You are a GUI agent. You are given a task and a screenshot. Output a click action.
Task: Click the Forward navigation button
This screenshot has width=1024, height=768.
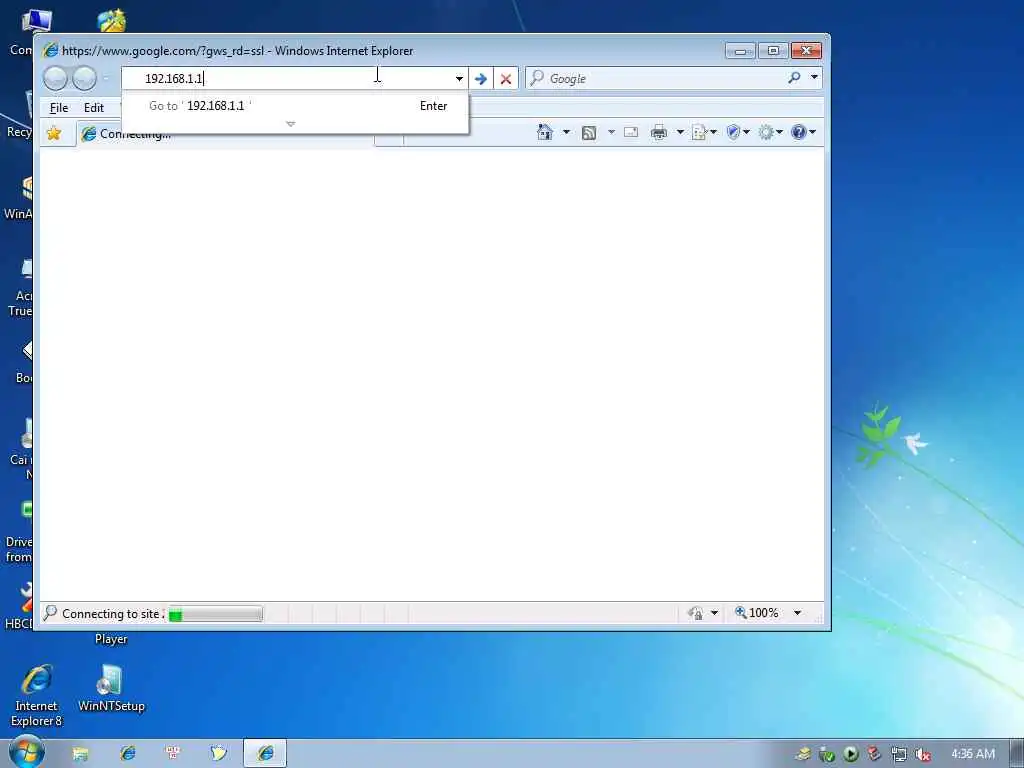(x=84, y=79)
